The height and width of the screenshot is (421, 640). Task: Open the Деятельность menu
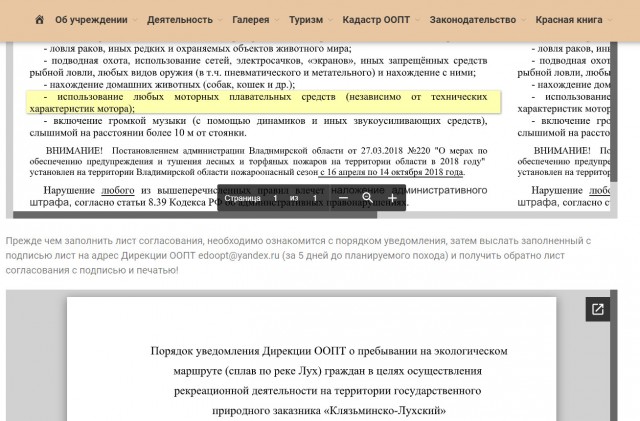tap(180, 20)
